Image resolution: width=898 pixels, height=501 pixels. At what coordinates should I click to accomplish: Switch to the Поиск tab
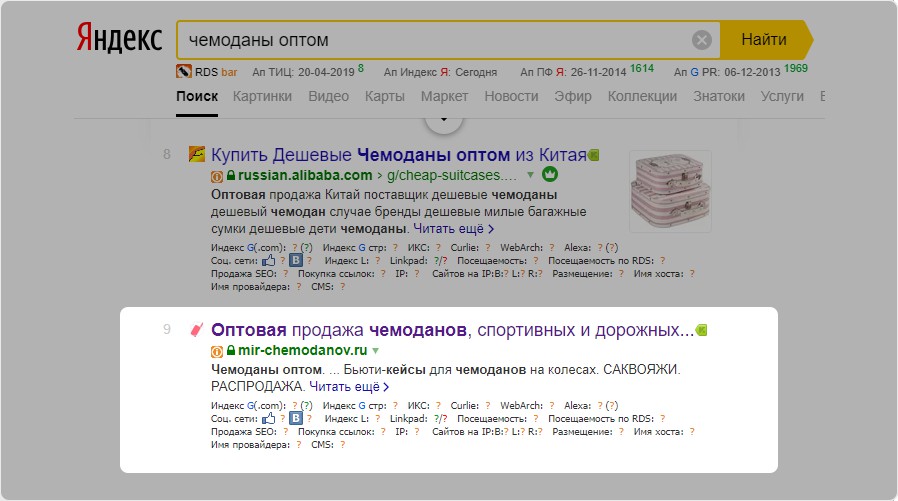click(x=197, y=96)
